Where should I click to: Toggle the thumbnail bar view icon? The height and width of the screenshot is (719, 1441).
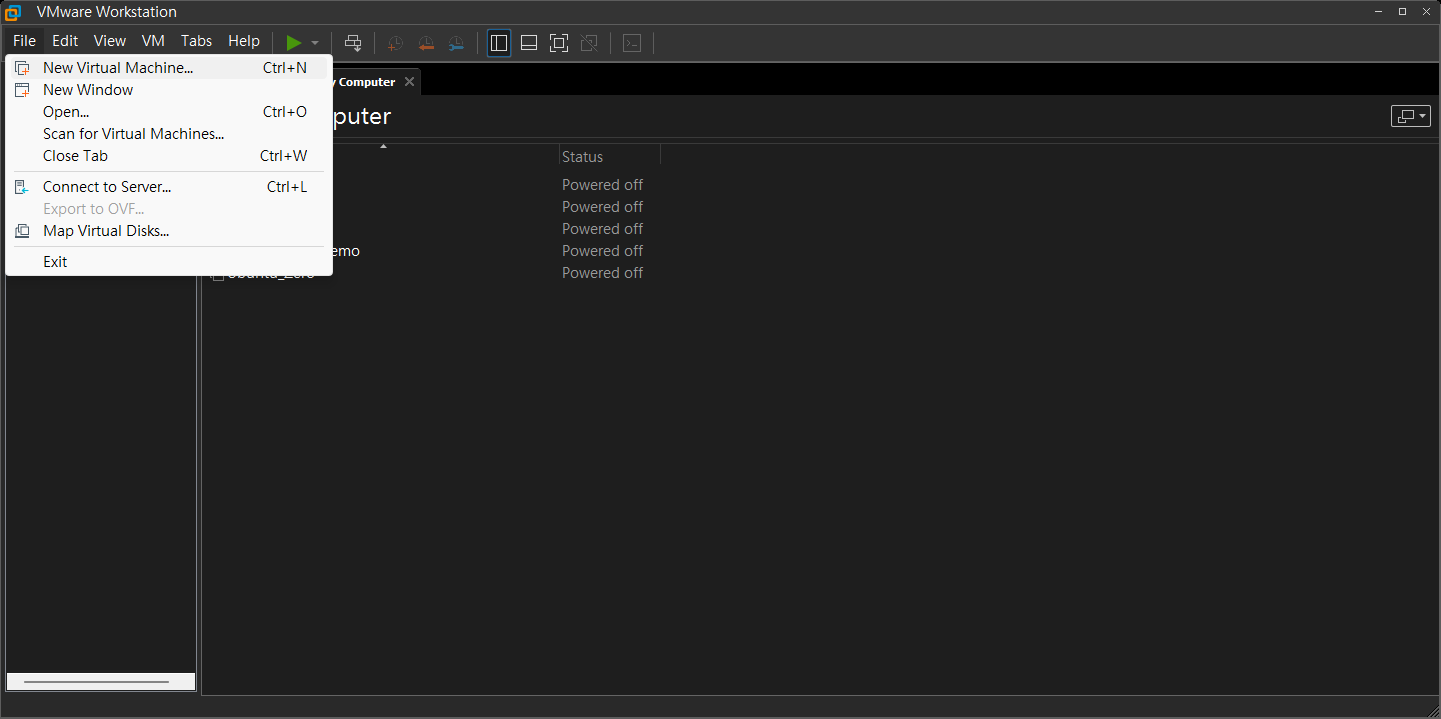tap(529, 42)
